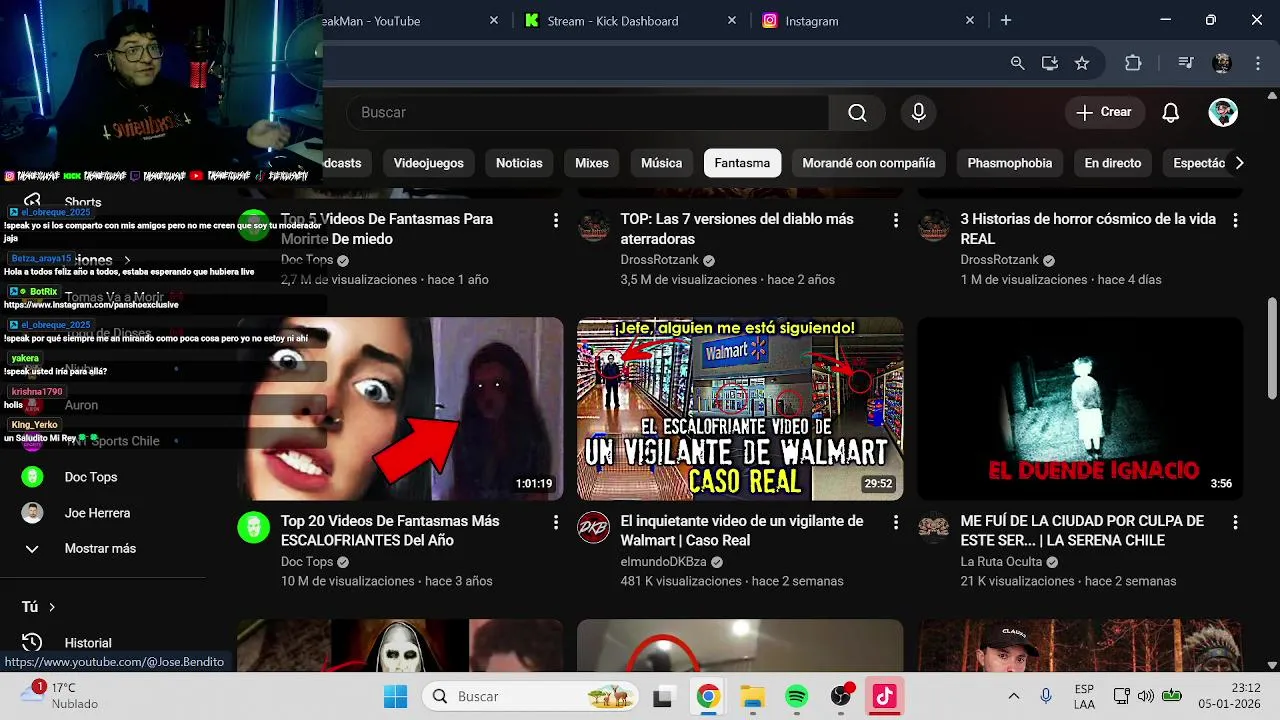Open a new Chrome tab

1006,20
